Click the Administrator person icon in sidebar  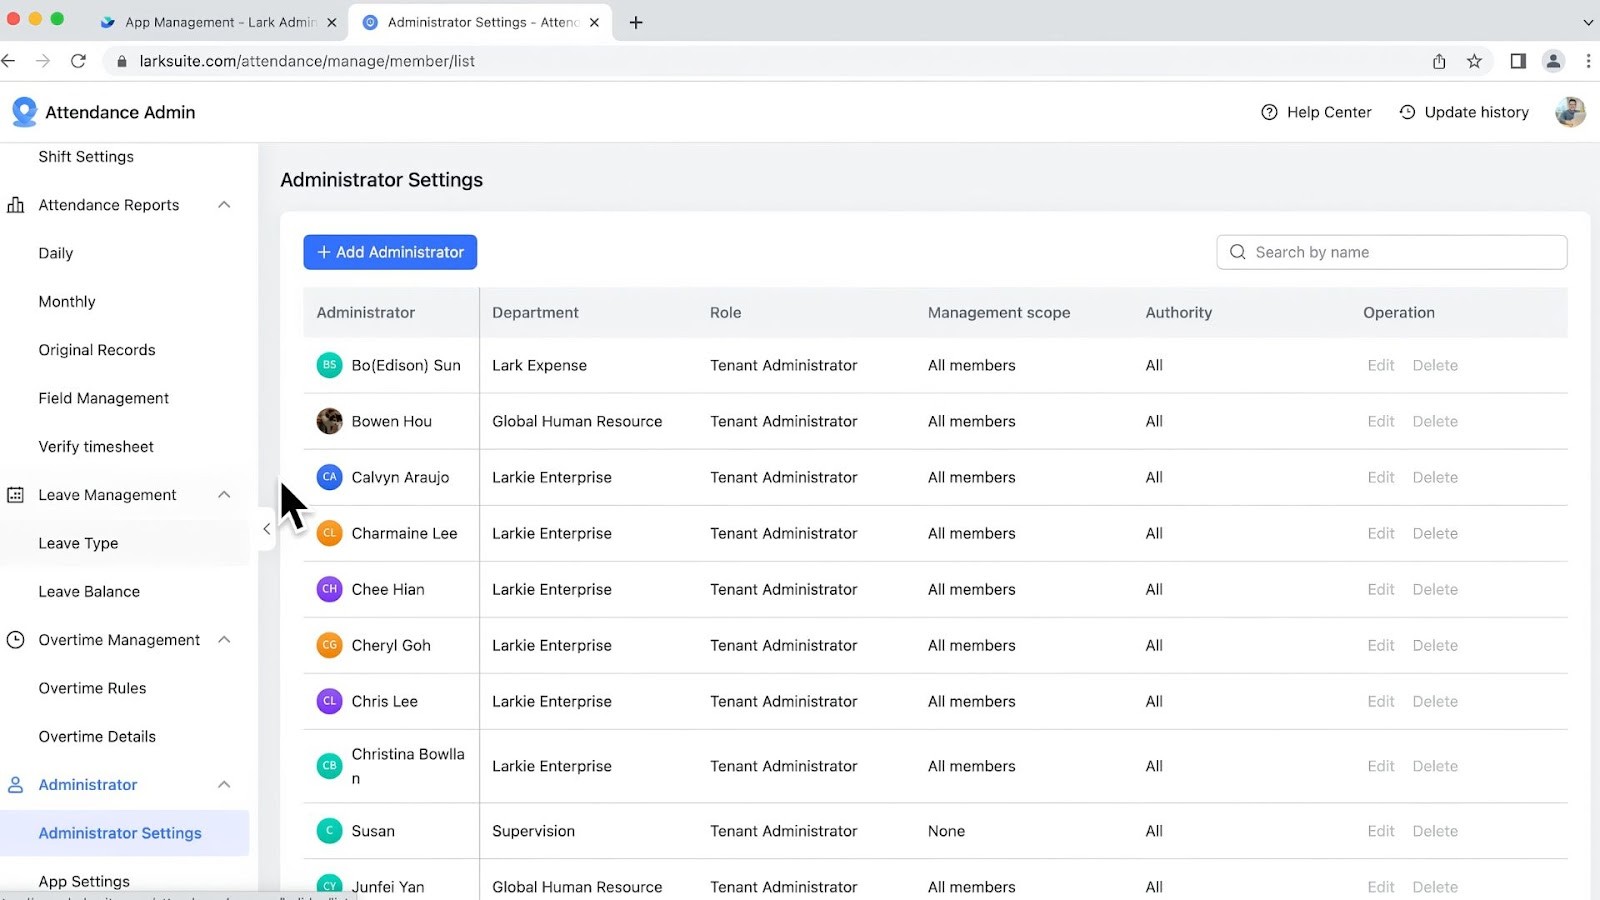16,784
